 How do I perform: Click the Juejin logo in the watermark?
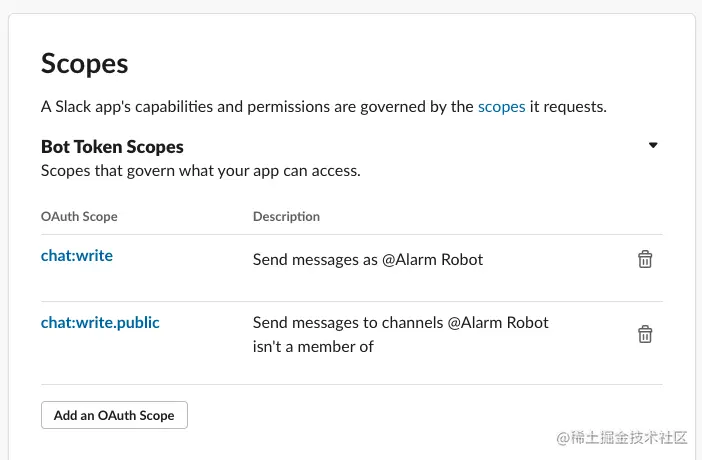point(563,438)
